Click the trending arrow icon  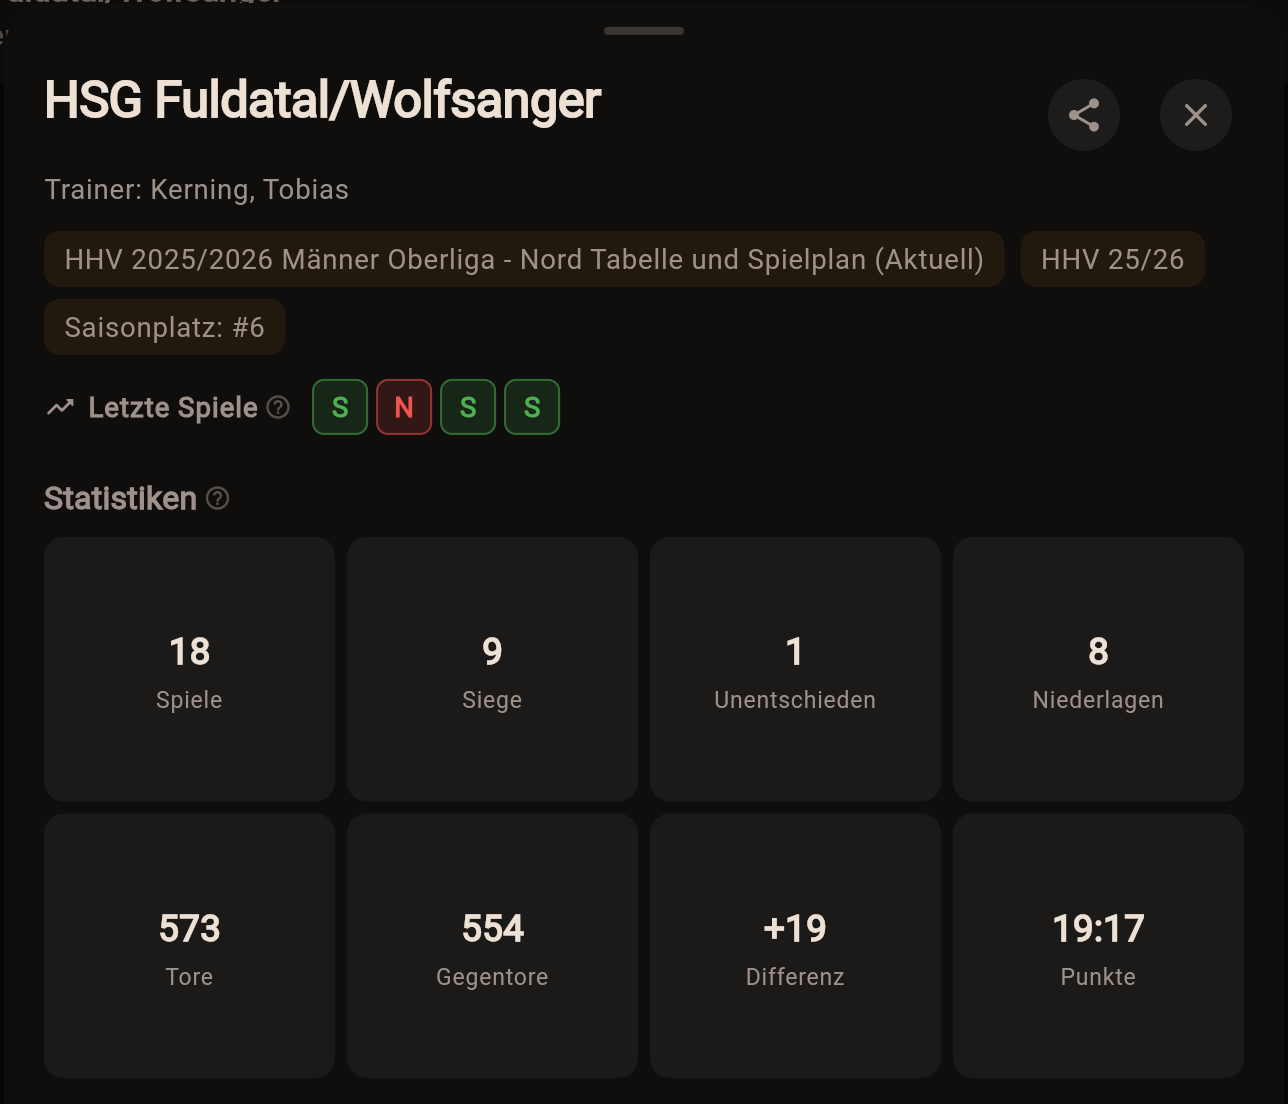click(60, 407)
